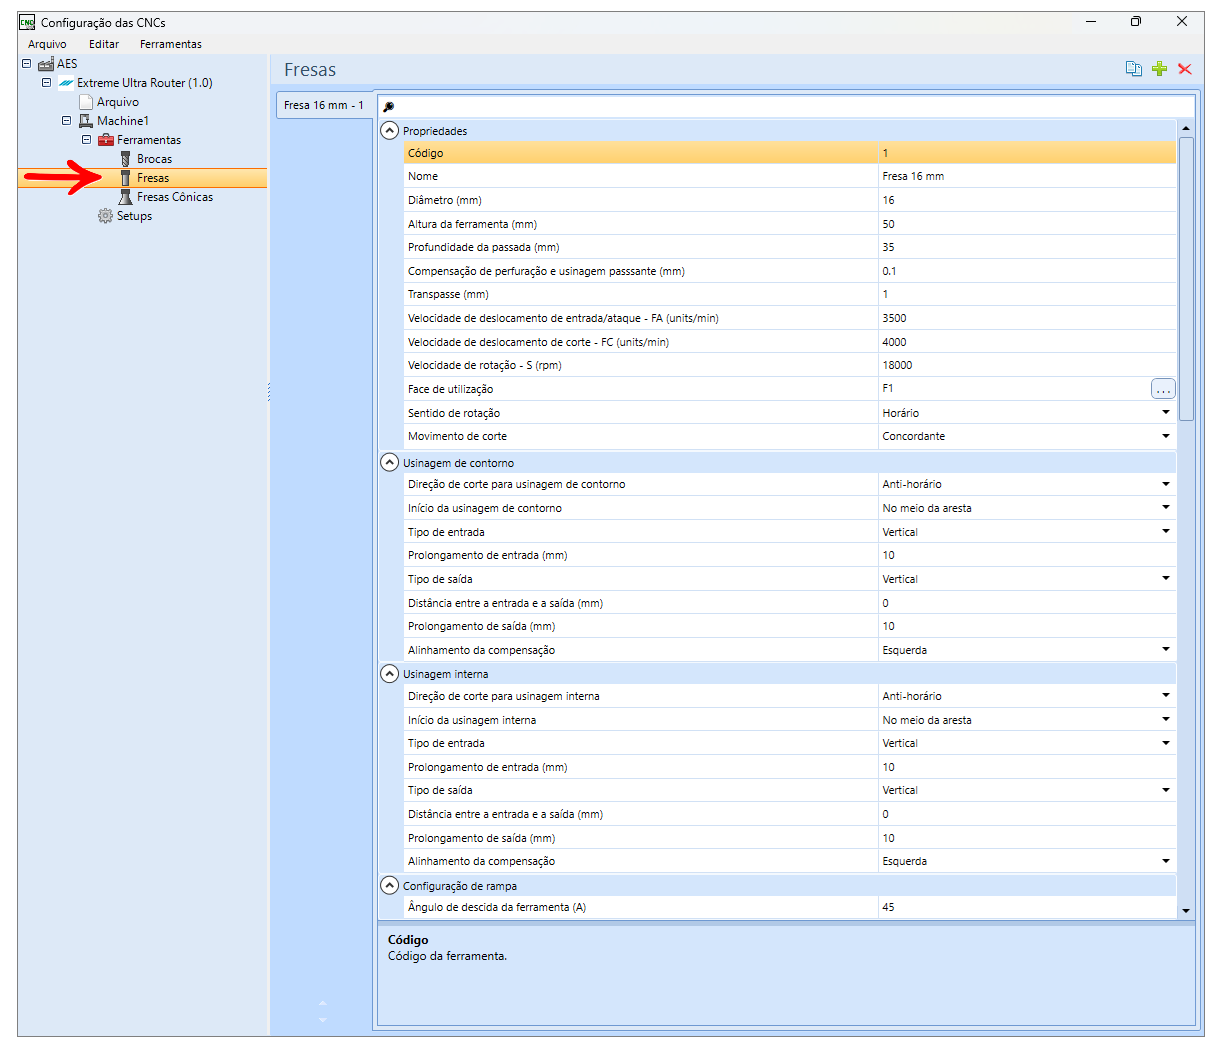The width and height of the screenshot is (1209, 1049).
Task: Select Machine1 in the tree
Action: click(123, 121)
